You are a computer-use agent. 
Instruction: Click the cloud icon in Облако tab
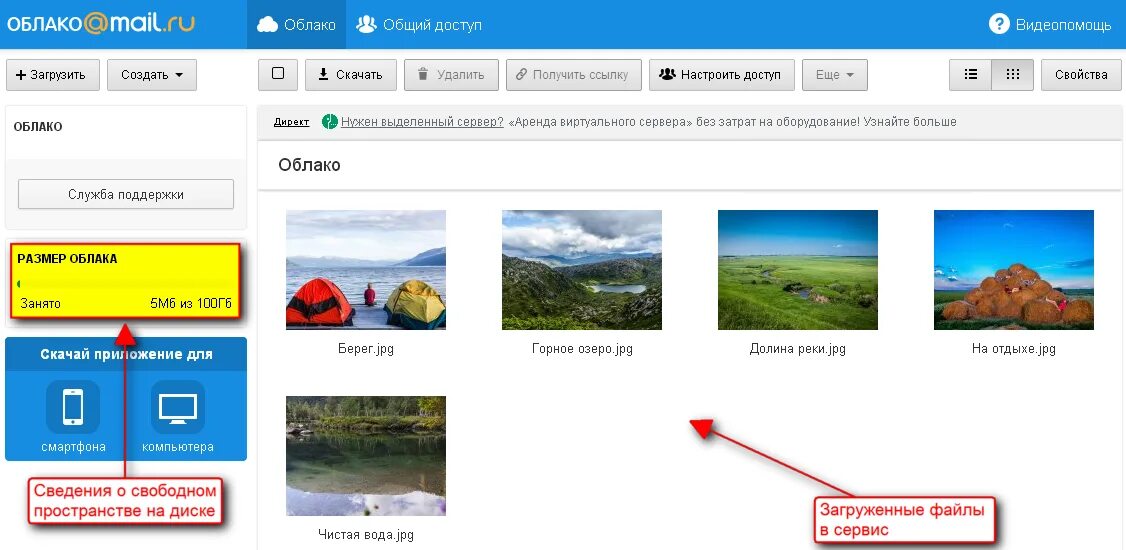pos(267,25)
